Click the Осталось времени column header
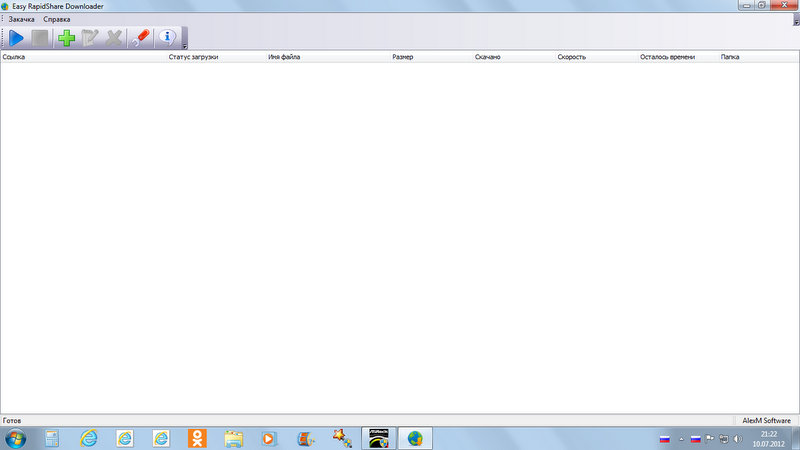The width and height of the screenshot is (800, 450). click(679, 57)
